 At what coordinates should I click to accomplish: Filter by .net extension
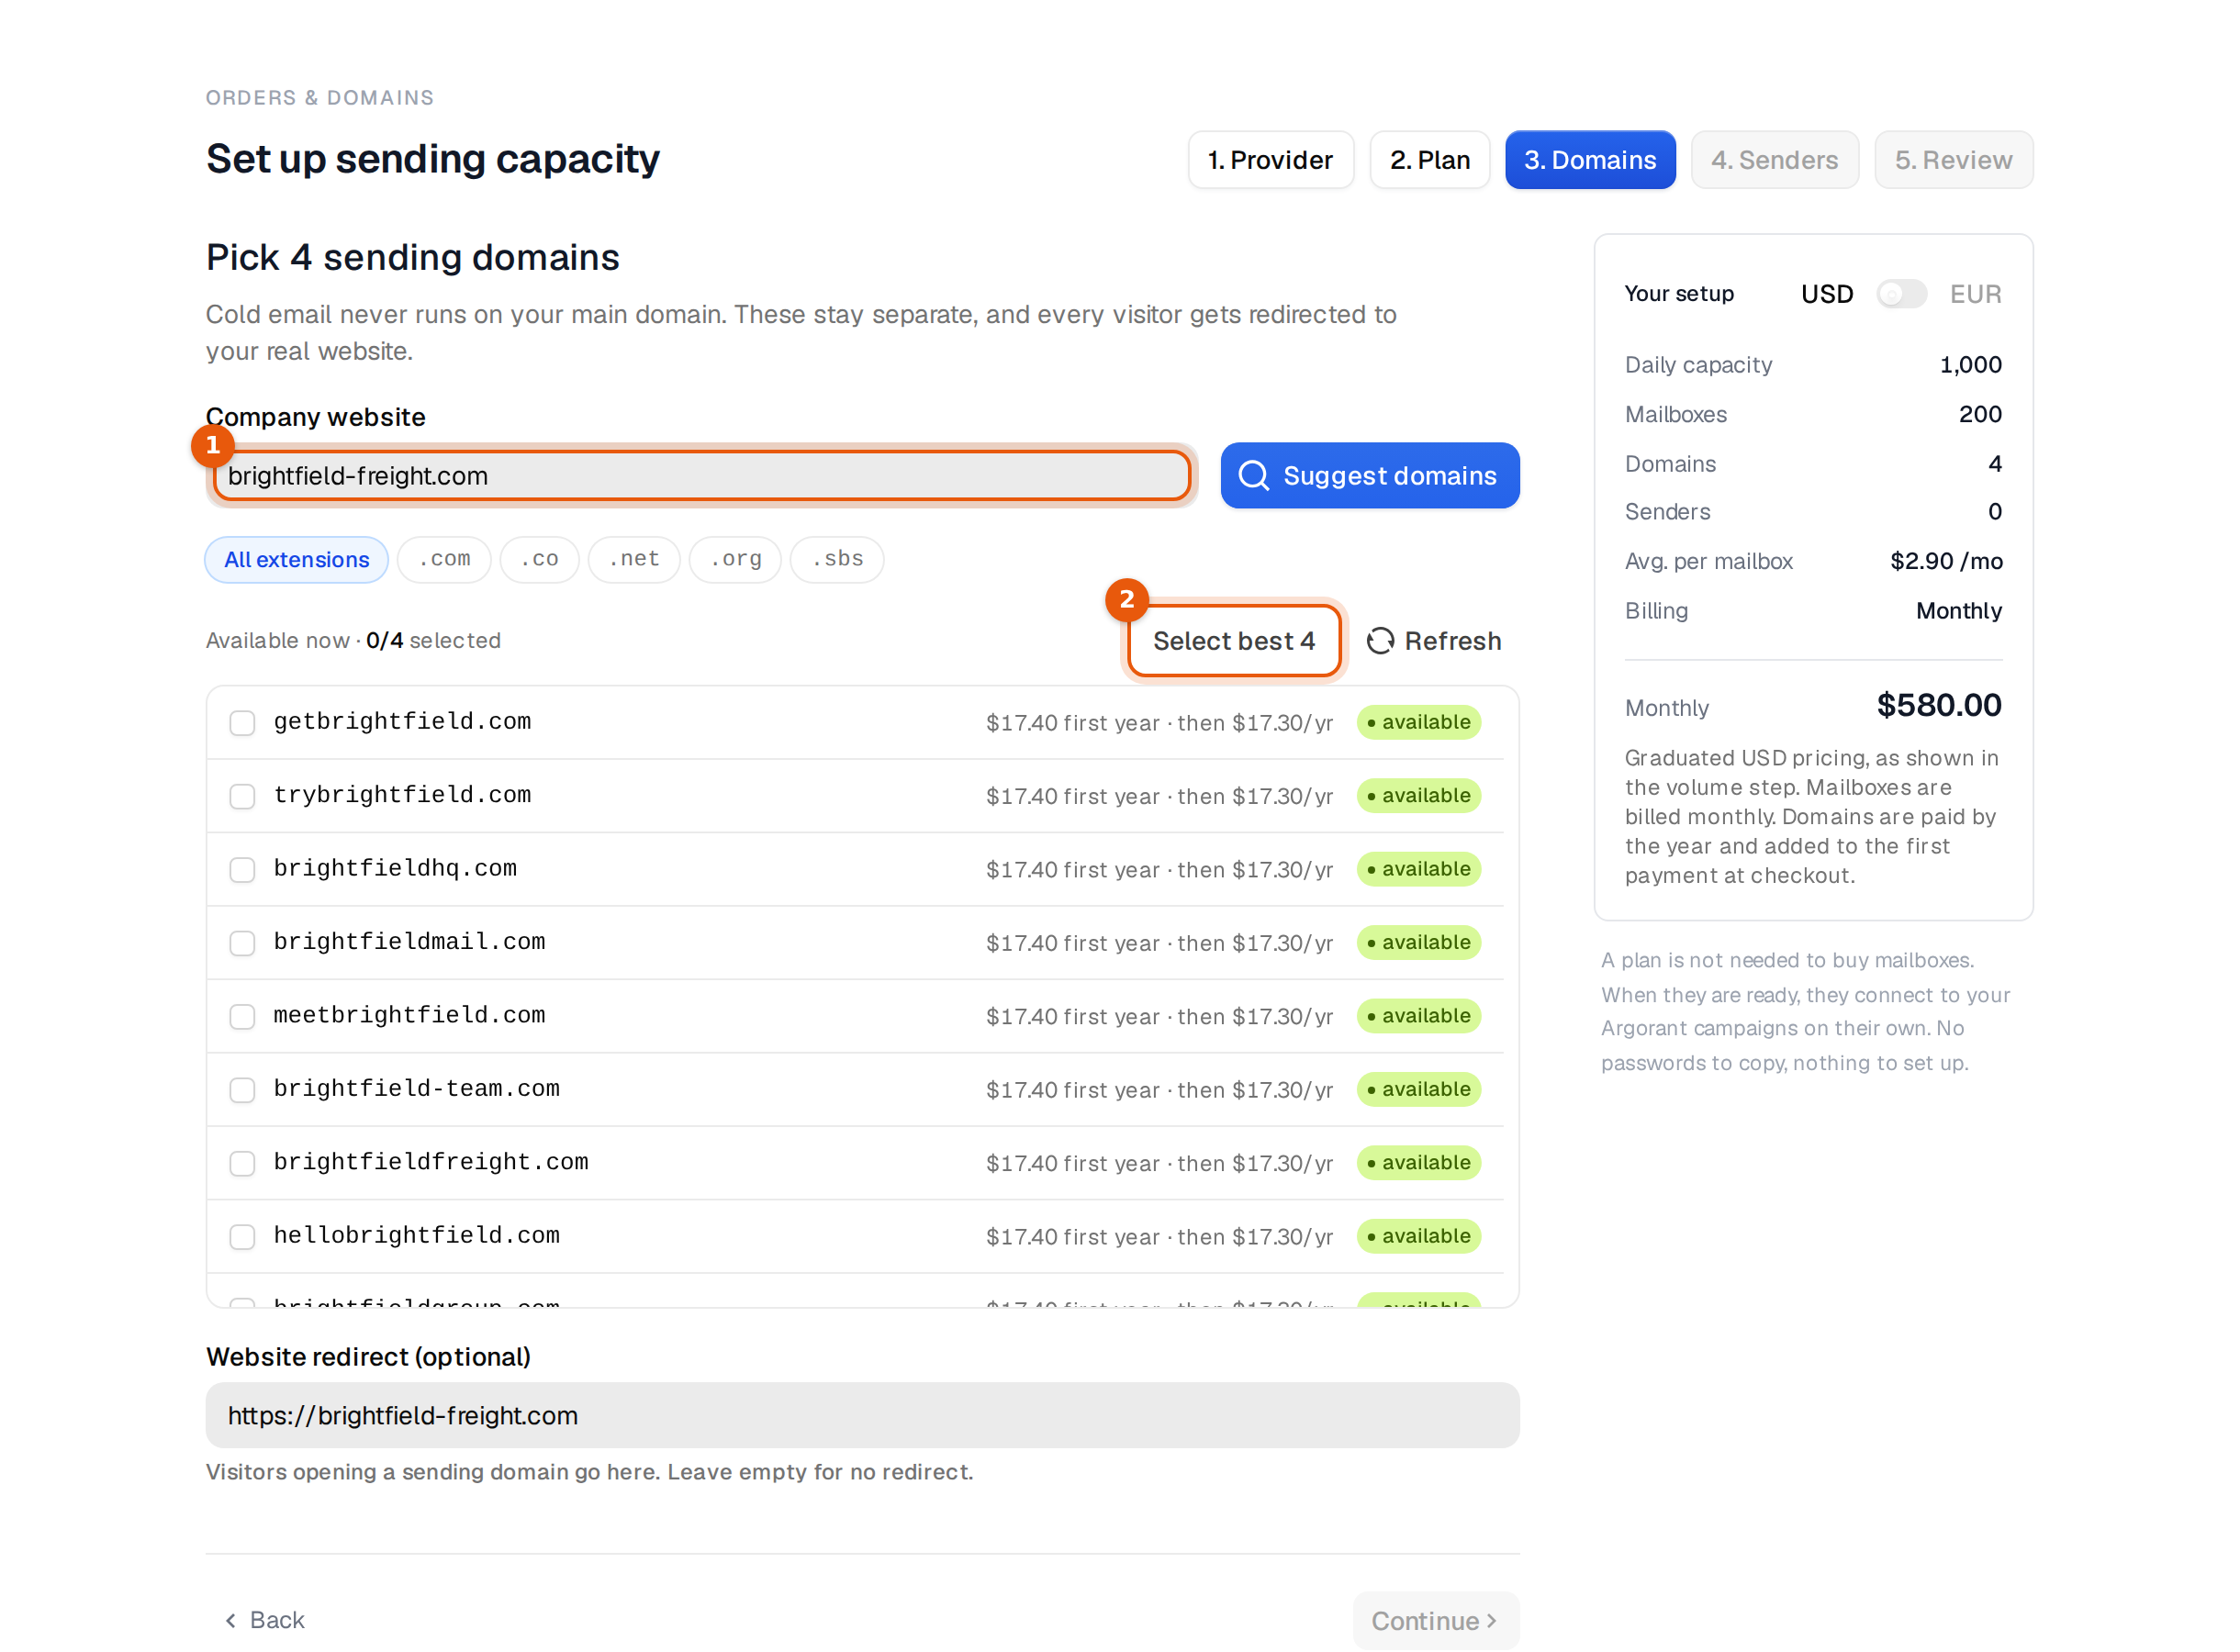[634, 560]
